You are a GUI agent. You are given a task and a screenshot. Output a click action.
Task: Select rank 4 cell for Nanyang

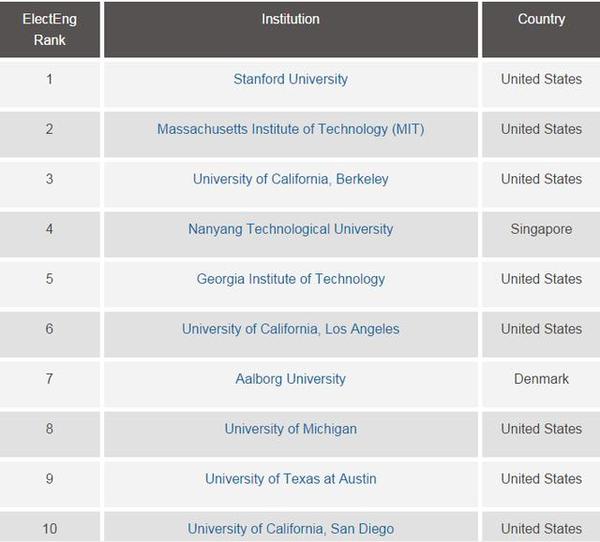(50, 234)
